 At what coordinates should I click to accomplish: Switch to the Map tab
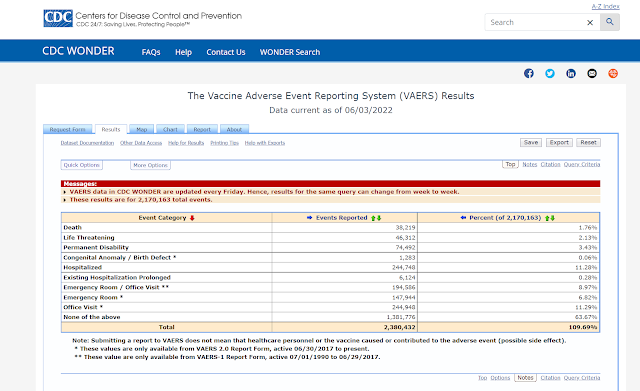pyautogui.click(x=142, y=129)
